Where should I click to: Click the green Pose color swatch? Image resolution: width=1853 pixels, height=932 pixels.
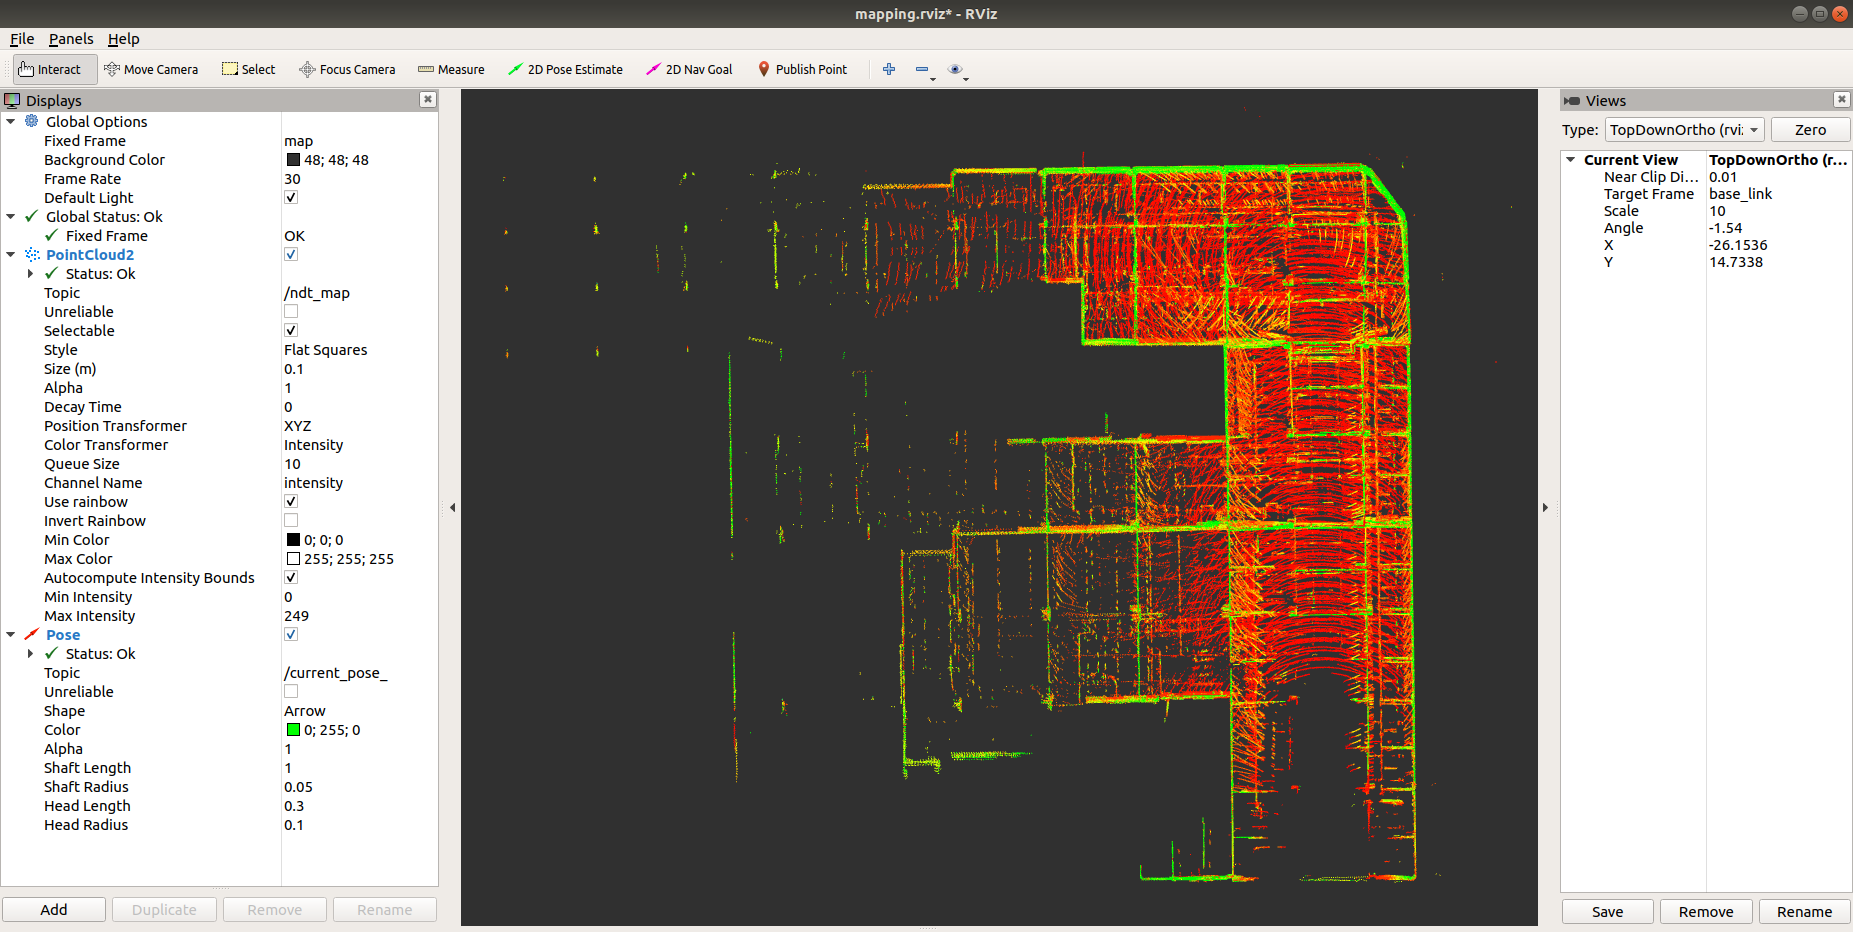coord(293,730)
